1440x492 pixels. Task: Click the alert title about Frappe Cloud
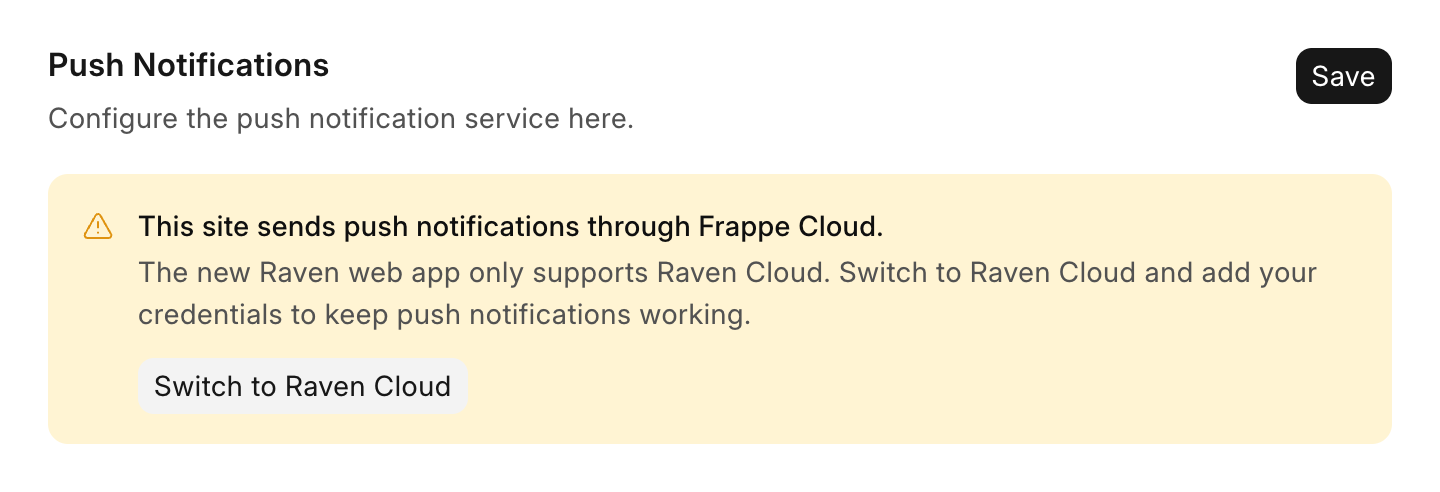(511, 227)
